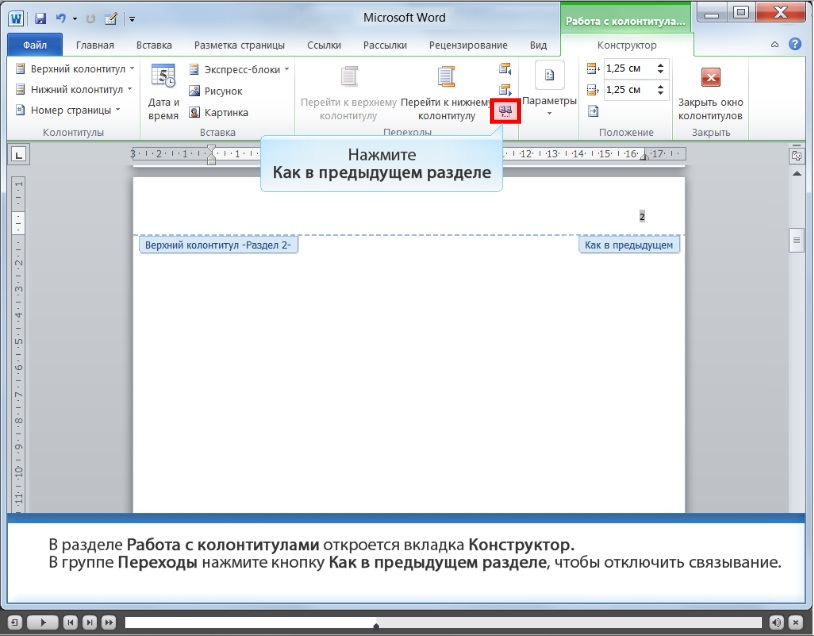Open Word Help via the question mark icon
This screenshot has width=814, height=636.
click(x=795, y=44)
